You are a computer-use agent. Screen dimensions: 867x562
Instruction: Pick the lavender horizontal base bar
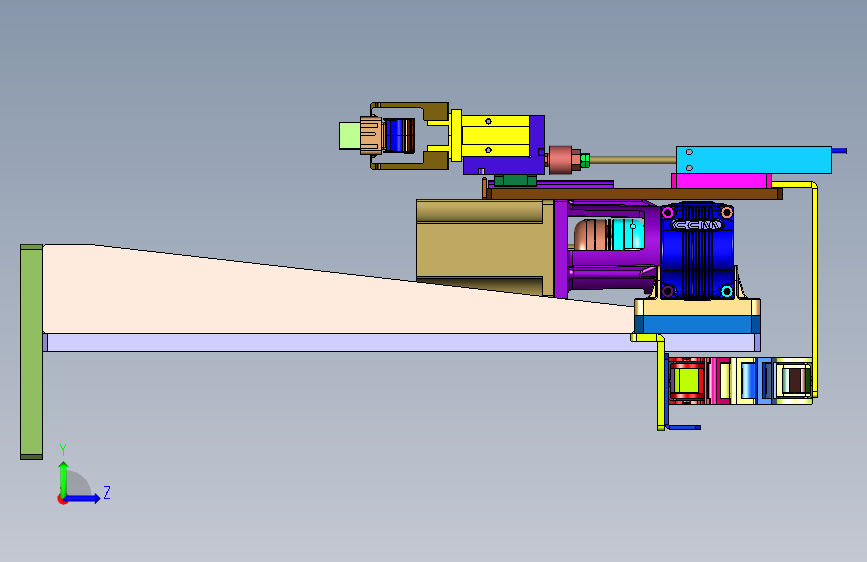(x=354, y=342)
